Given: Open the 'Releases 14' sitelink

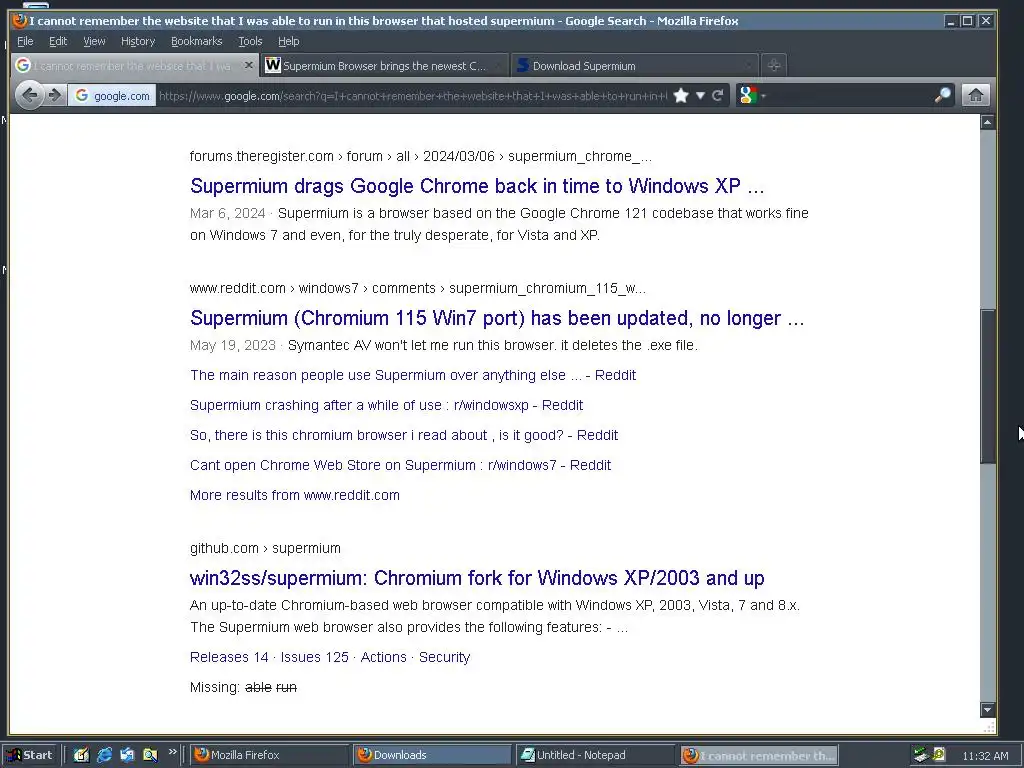Looking at the screenshot, I should point(229,657).
